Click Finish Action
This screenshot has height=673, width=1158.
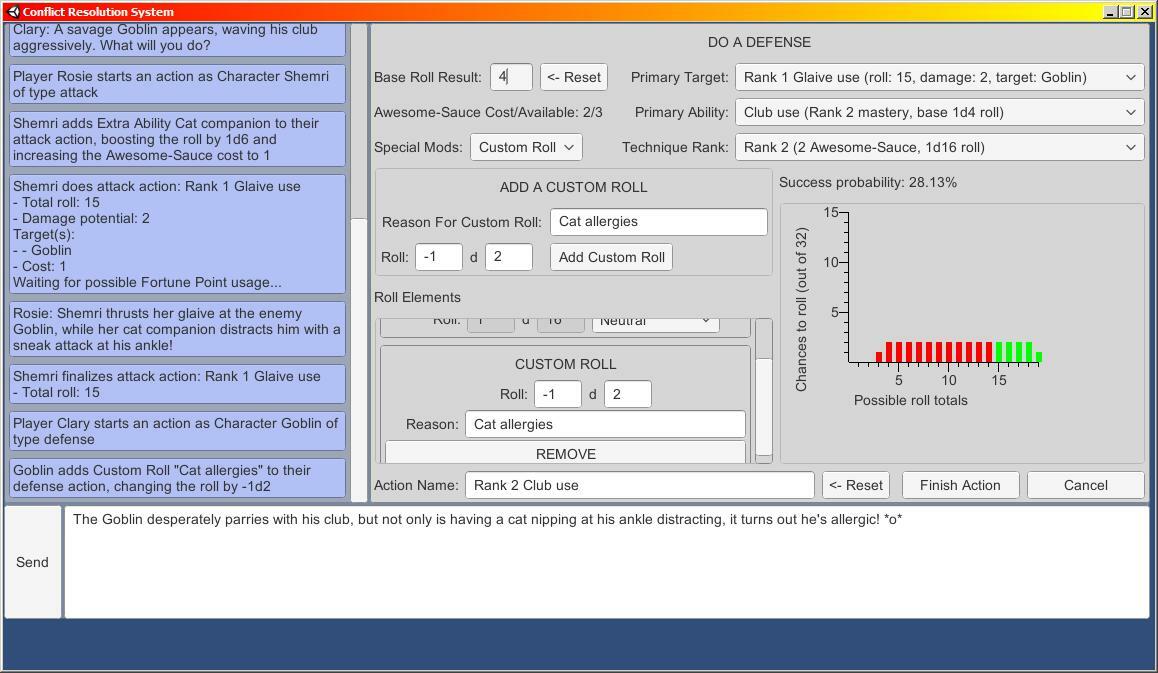pos(959,485)
